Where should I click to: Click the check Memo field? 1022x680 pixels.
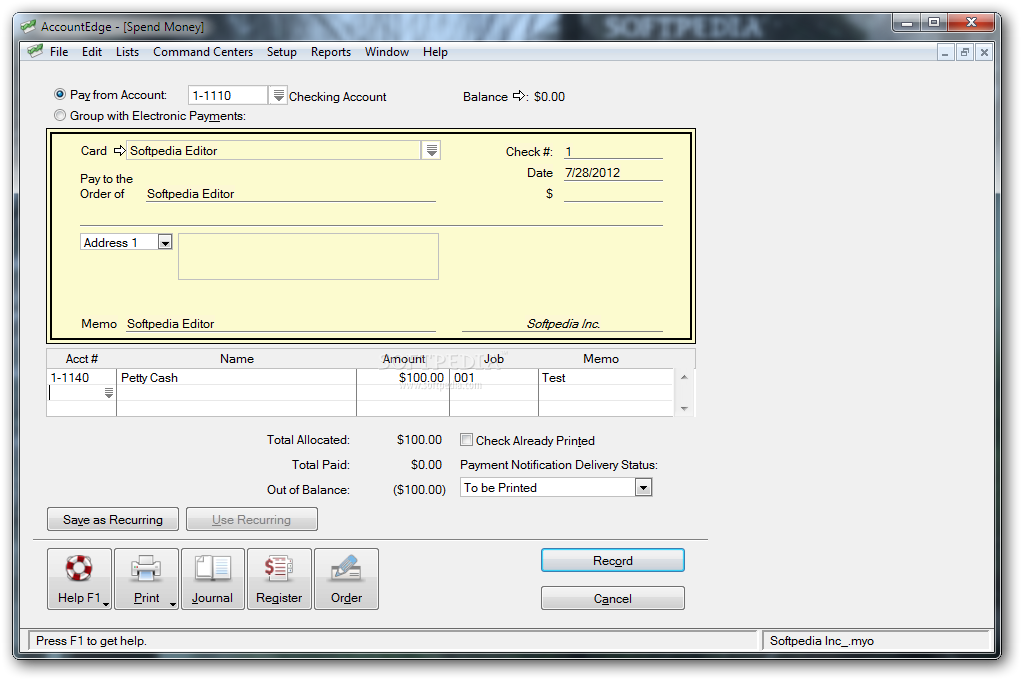281,323
